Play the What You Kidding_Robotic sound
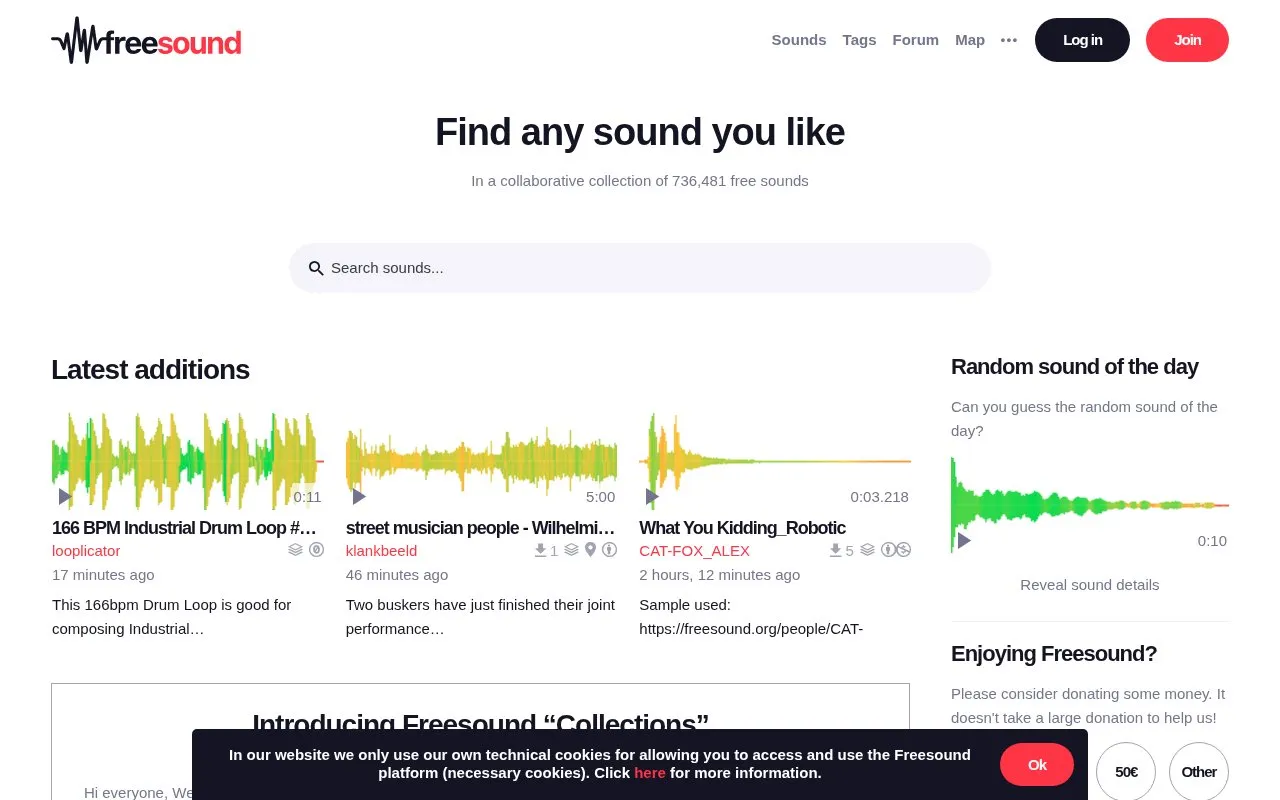This screenshot has width=1280, height=800. click(652, 496)
